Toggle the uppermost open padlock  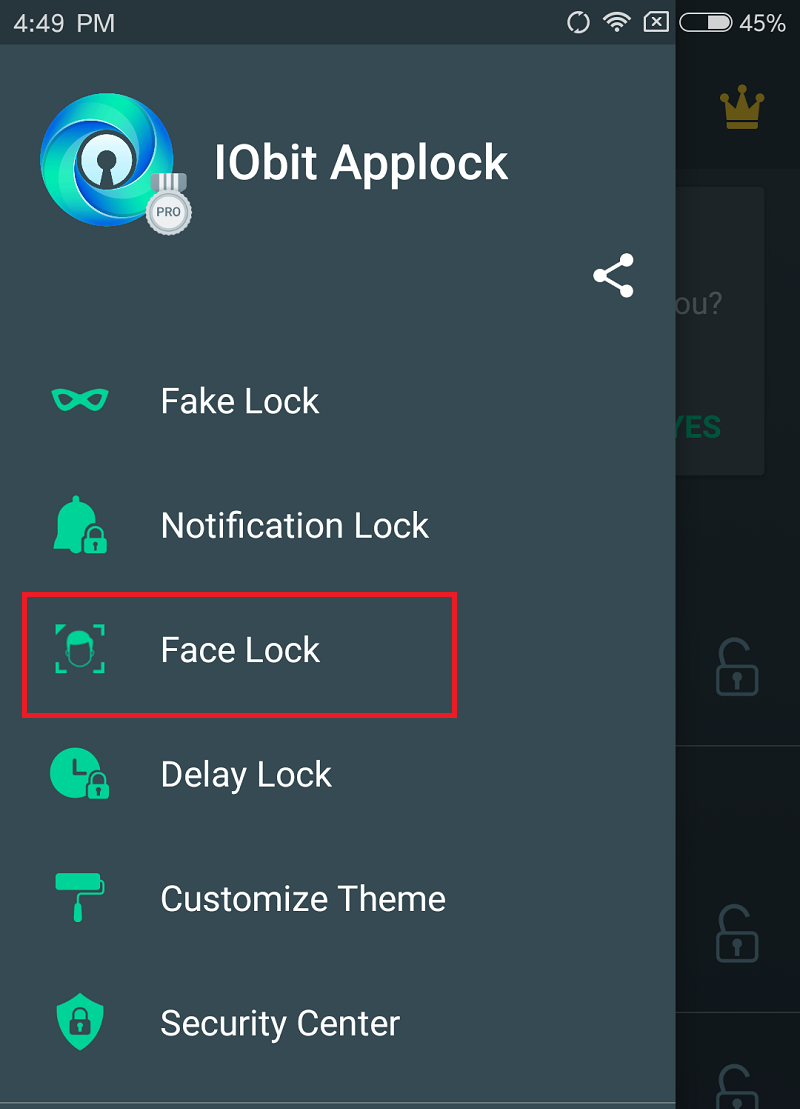click(x=737, y=667)
